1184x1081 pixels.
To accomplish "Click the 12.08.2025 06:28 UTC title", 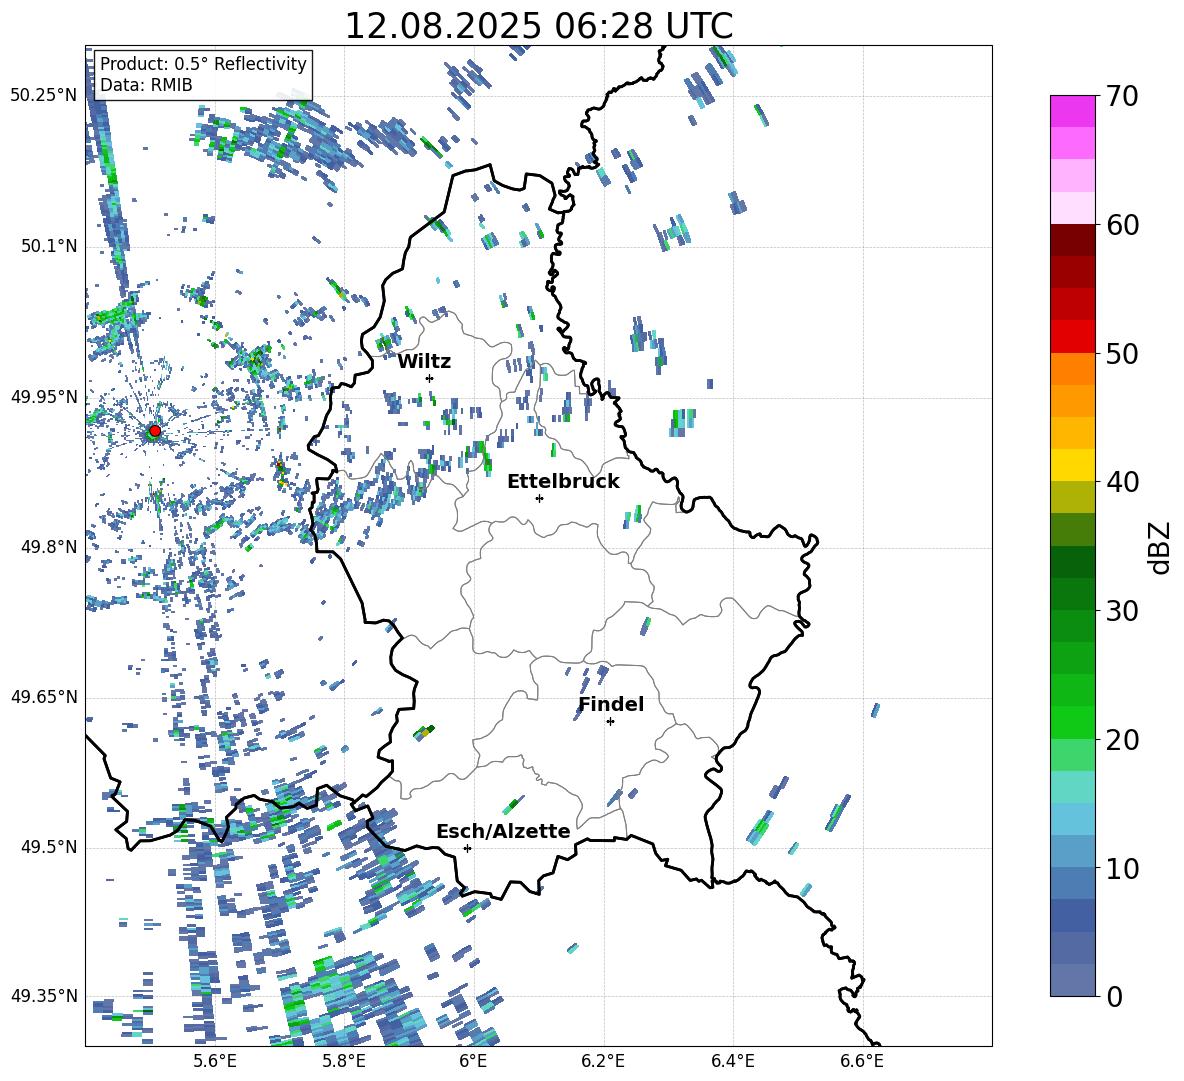I will [538, 26].
